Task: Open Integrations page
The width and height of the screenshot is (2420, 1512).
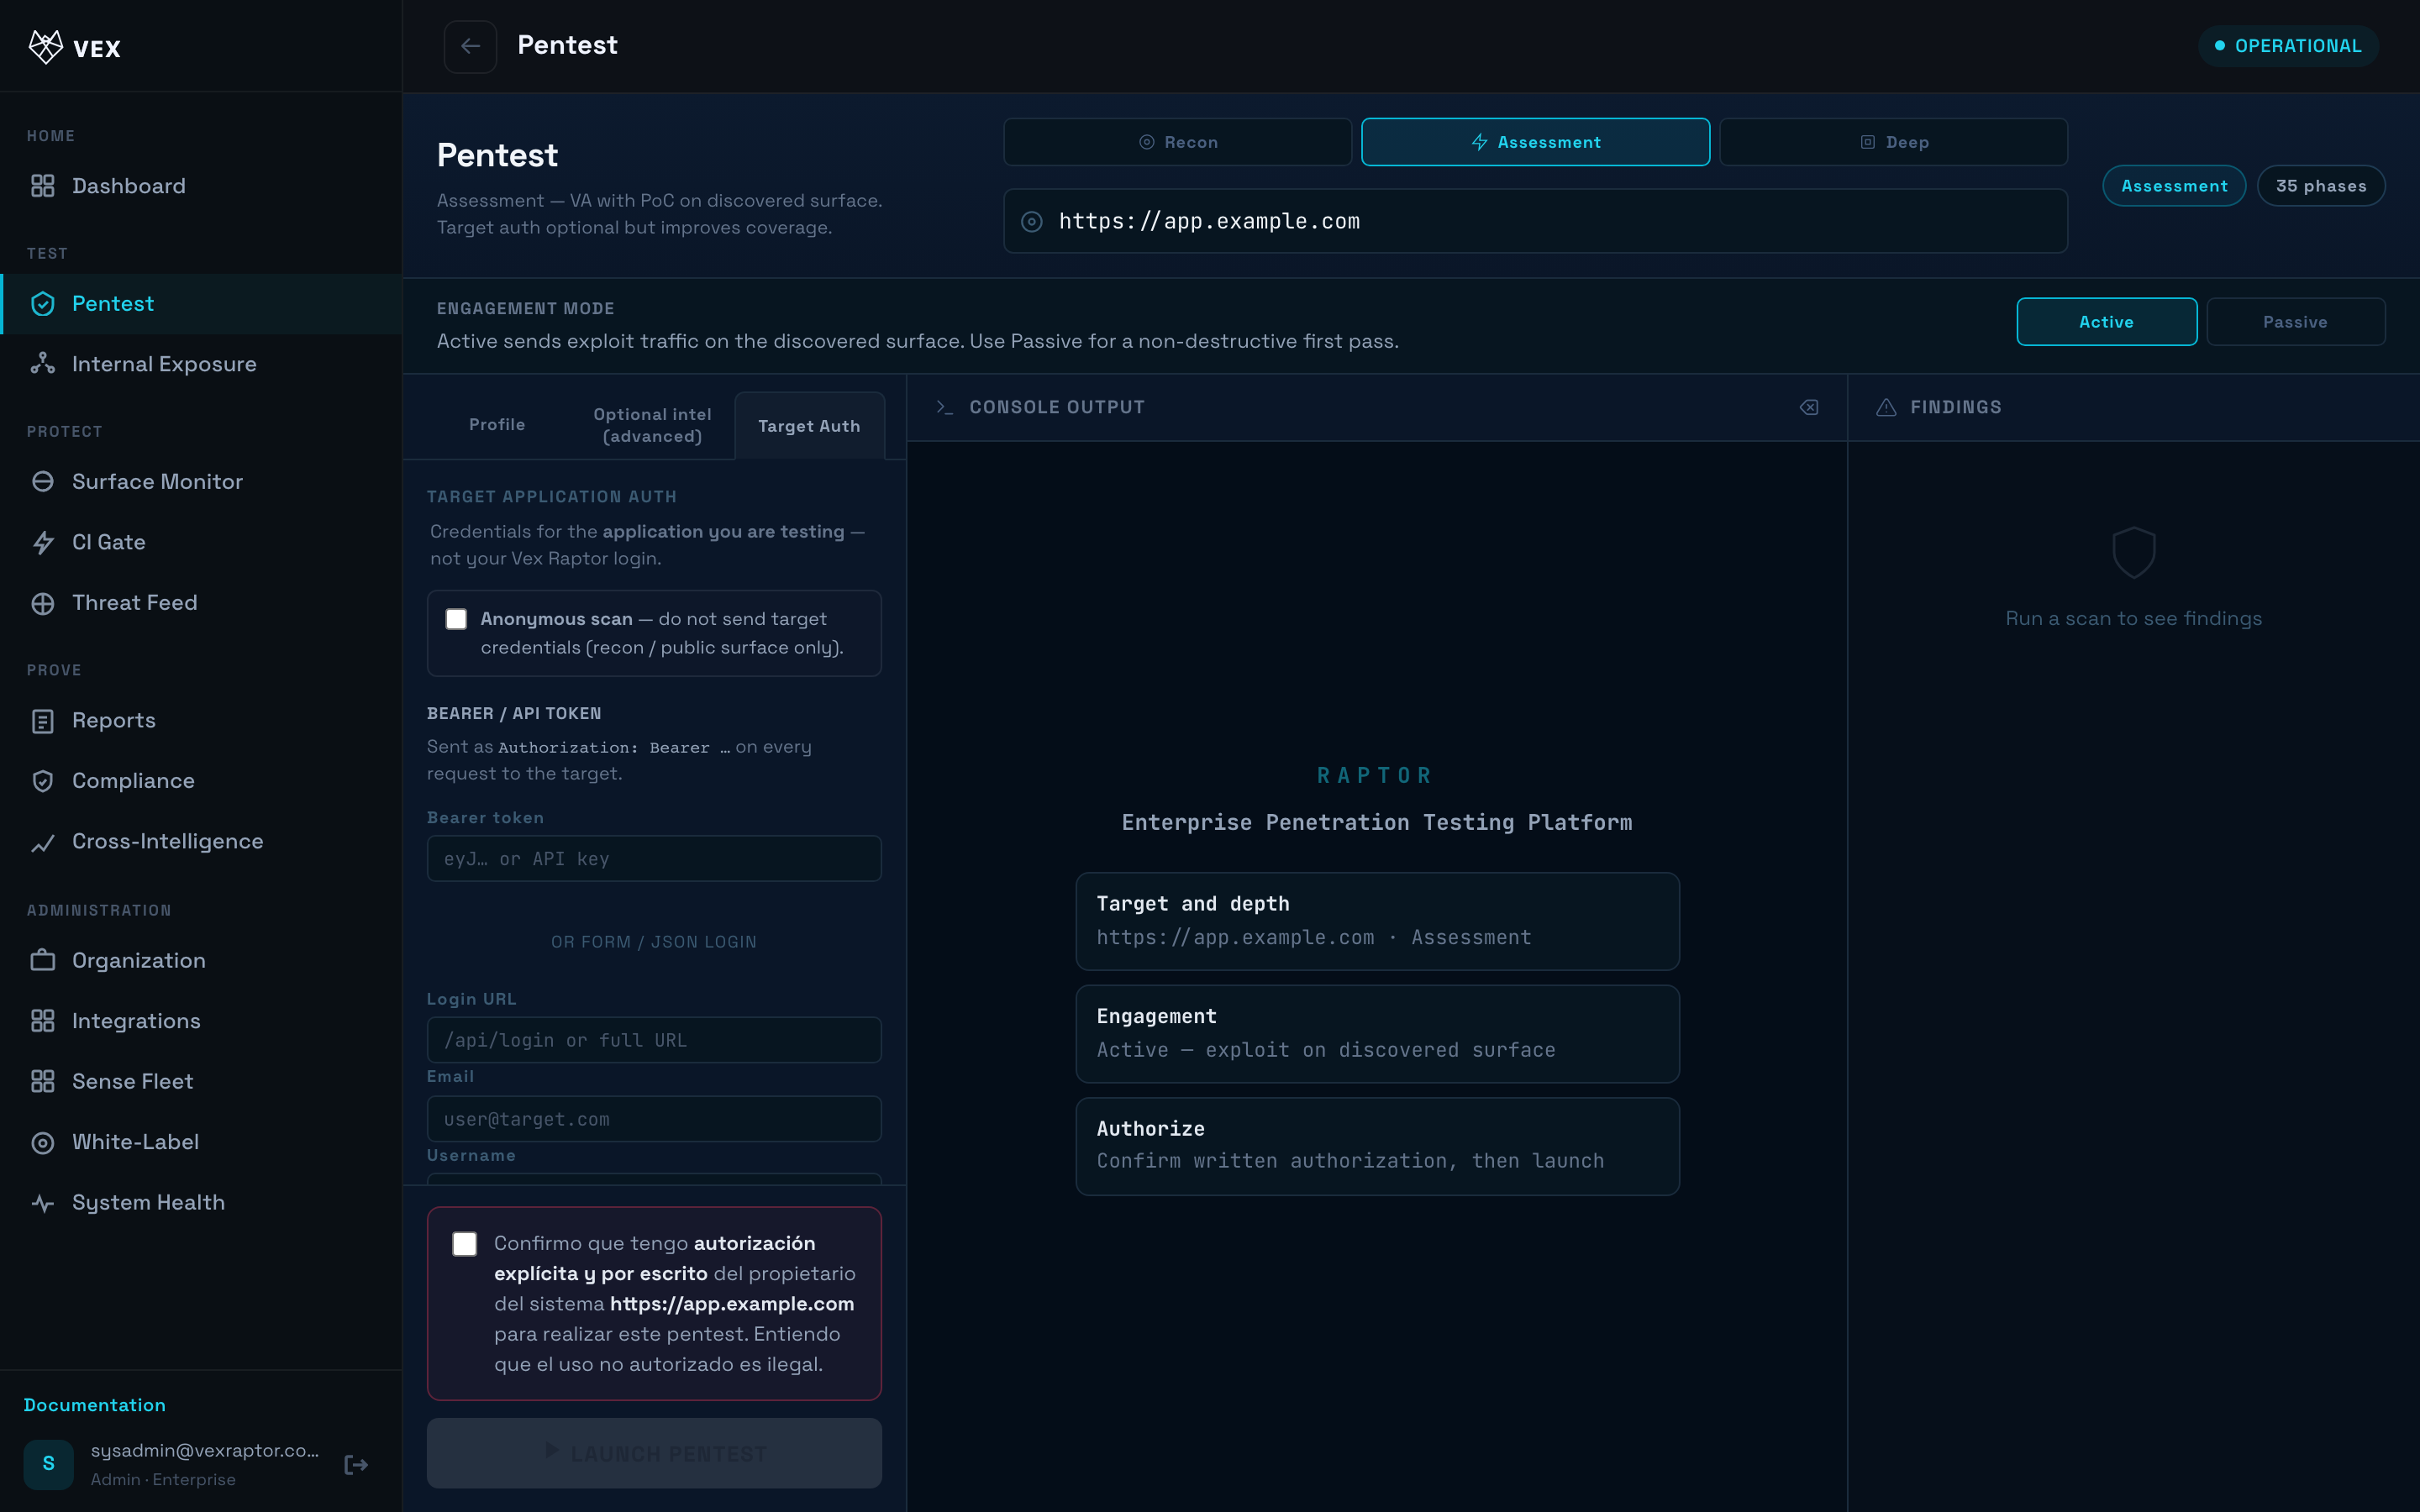Action: tap(200, 1021)
